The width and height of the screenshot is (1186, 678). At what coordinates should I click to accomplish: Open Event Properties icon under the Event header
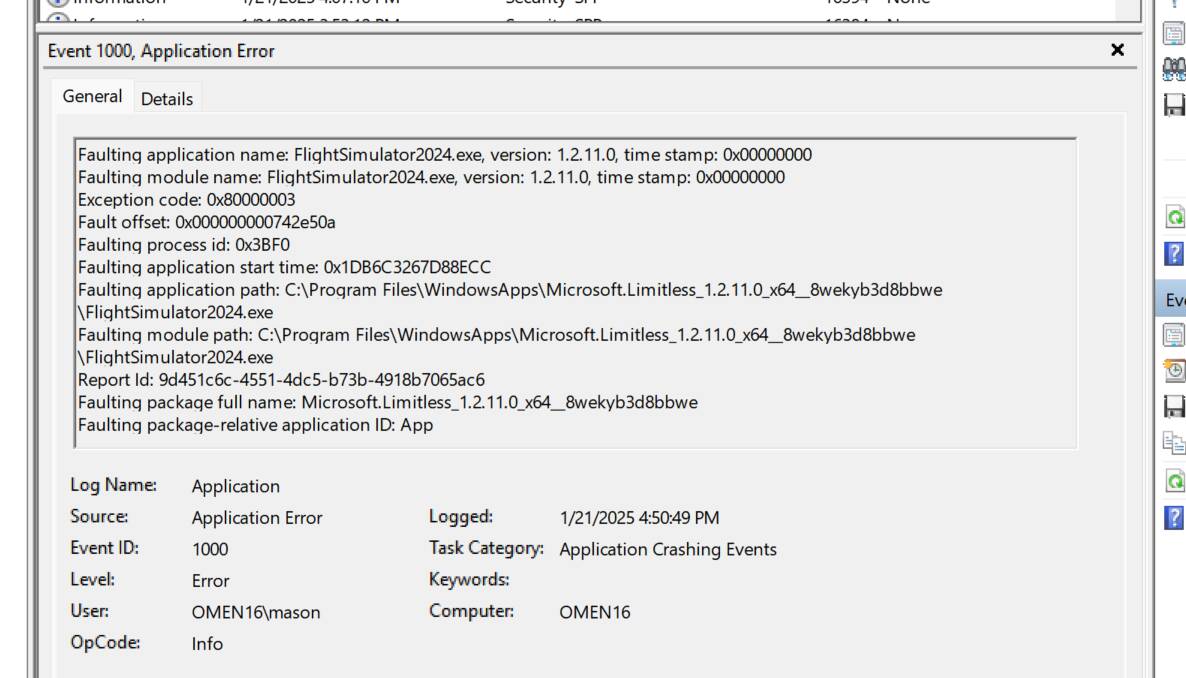[x=1174, y=335]
